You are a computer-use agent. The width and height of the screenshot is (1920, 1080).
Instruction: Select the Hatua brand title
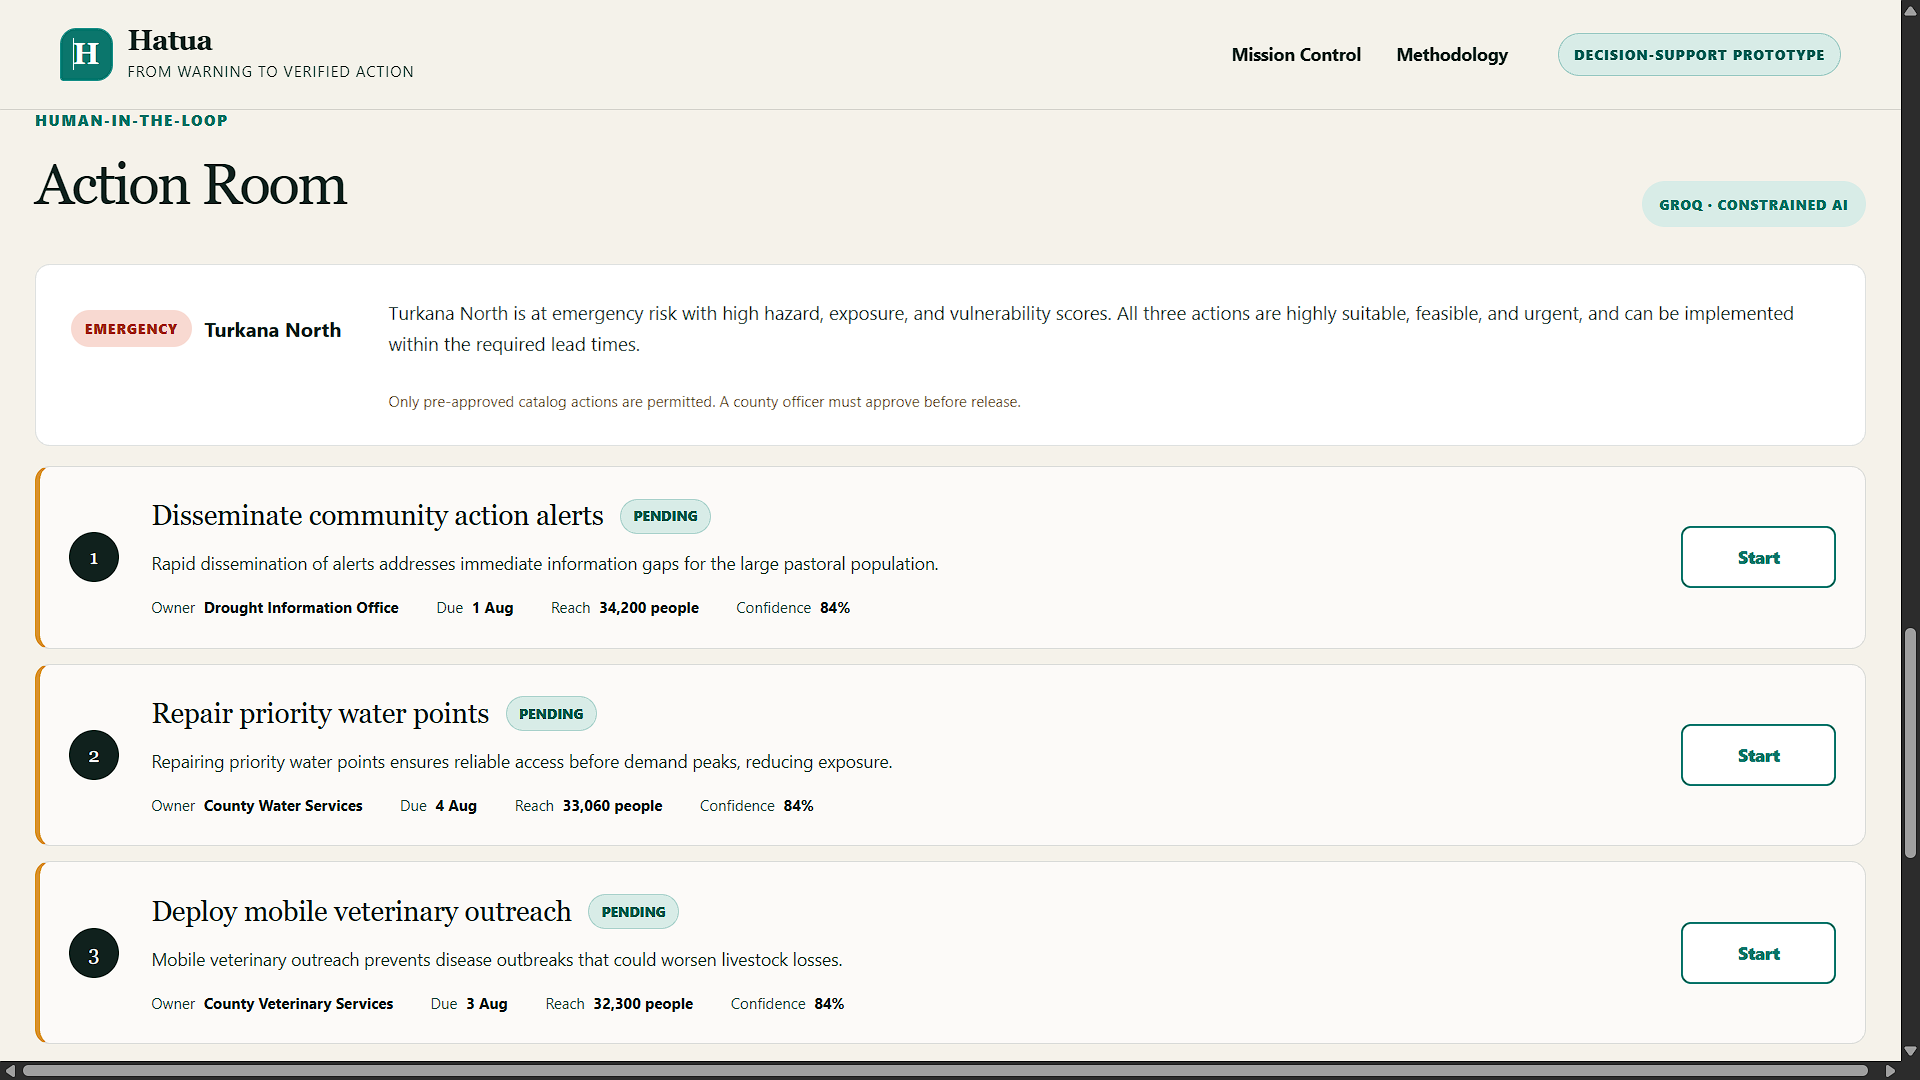pos(170,40)
